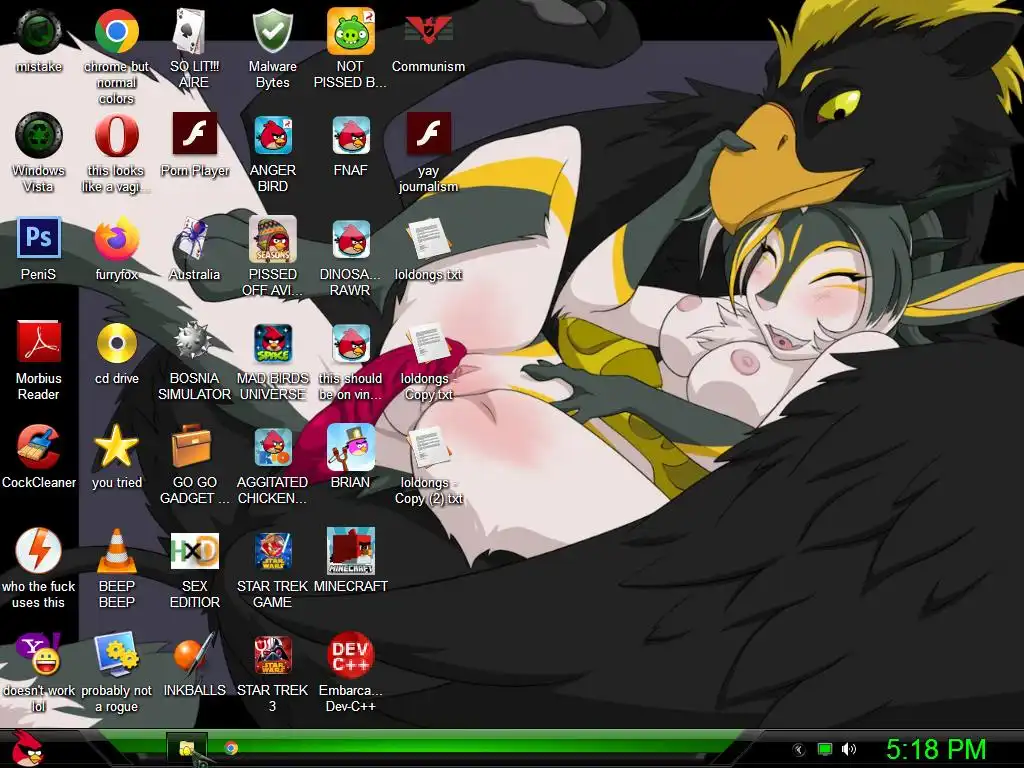Select the Malware Bytes shield icon
This screenshot has width=1024, height=768.
[x=272, y=31]
